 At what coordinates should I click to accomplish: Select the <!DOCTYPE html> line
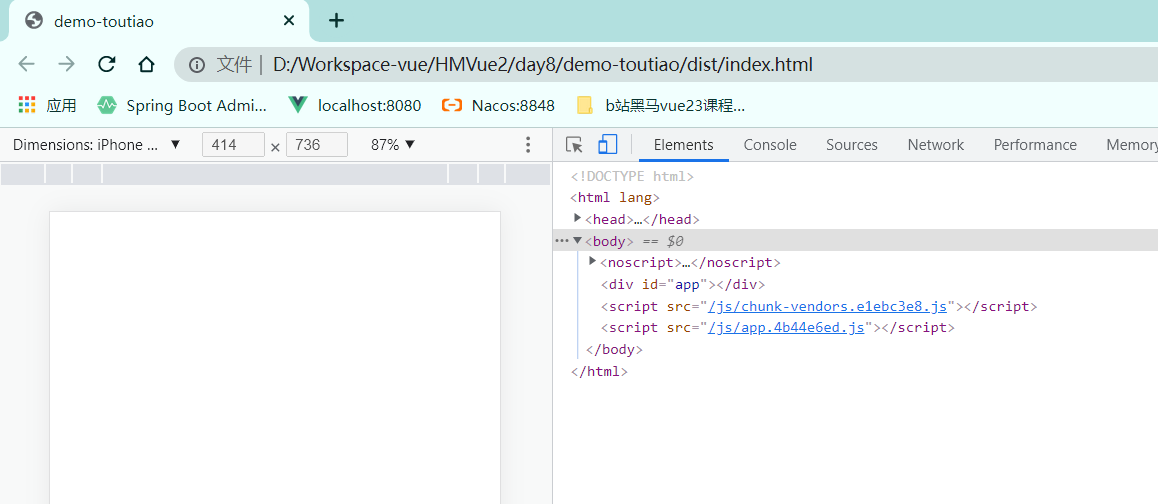click(632, 177)
